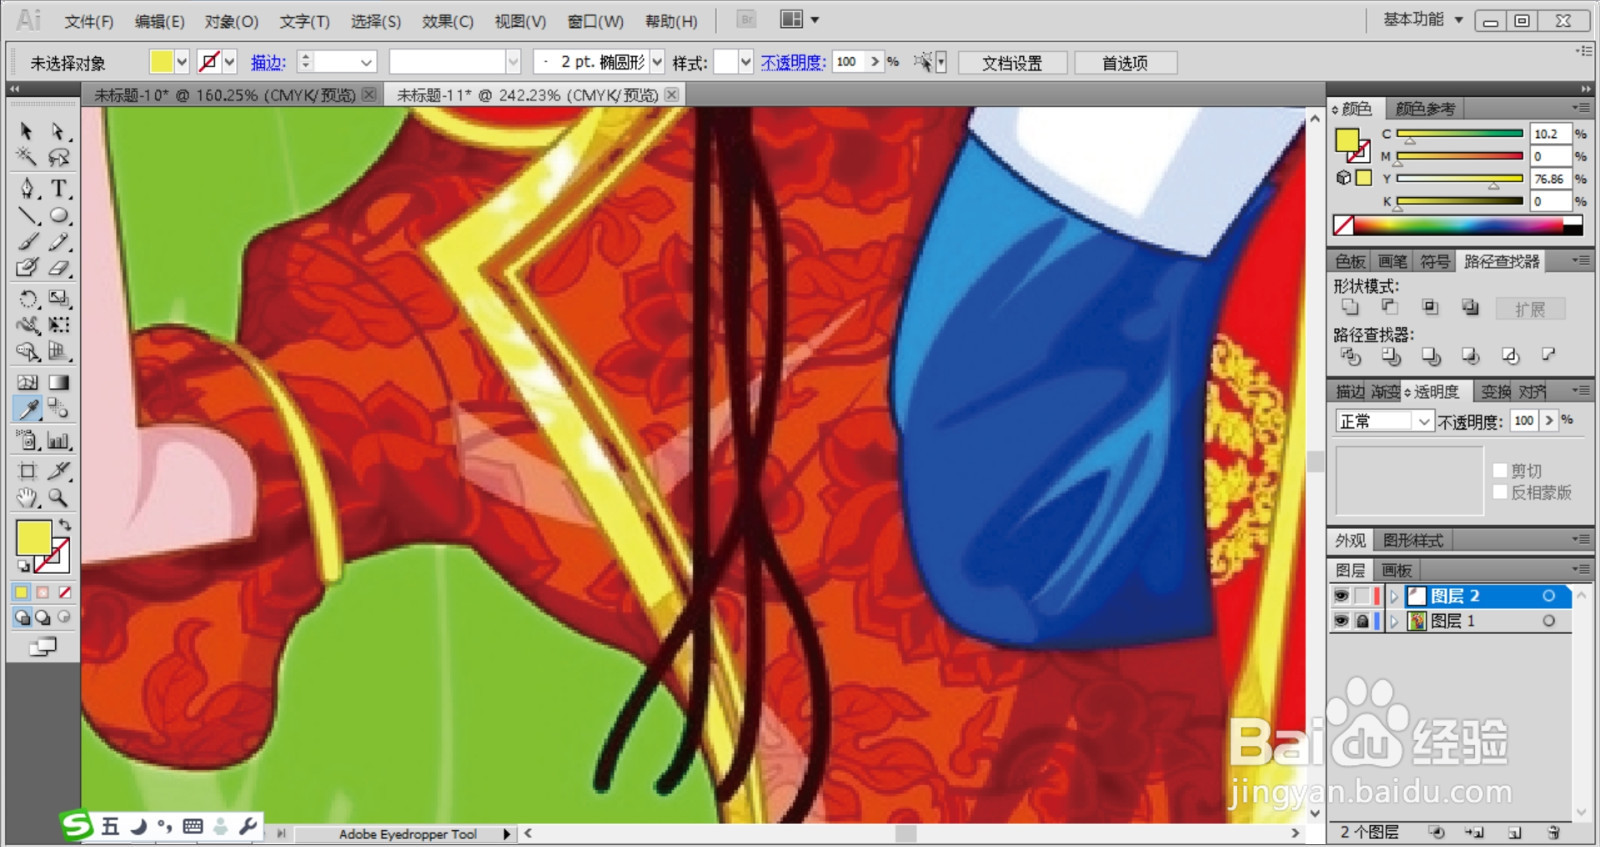Switch to document tab 未标题-10*
This screenshot has height=847, width=1600.
pyautogui.click(x=225, y=95)
